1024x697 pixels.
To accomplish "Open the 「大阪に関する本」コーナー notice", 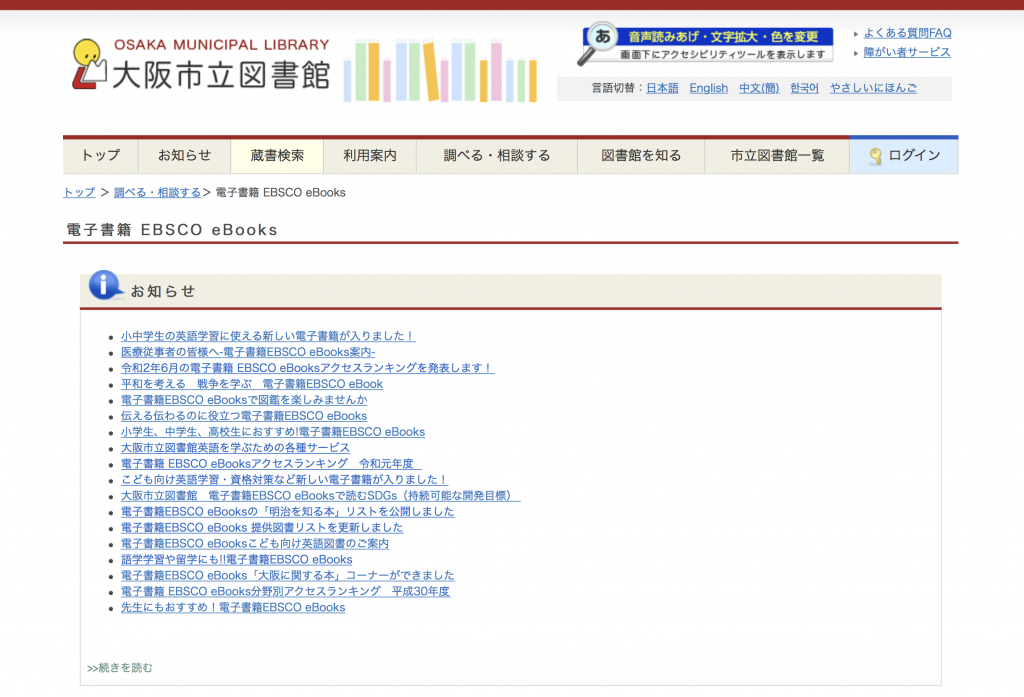I will coord(287,575).
